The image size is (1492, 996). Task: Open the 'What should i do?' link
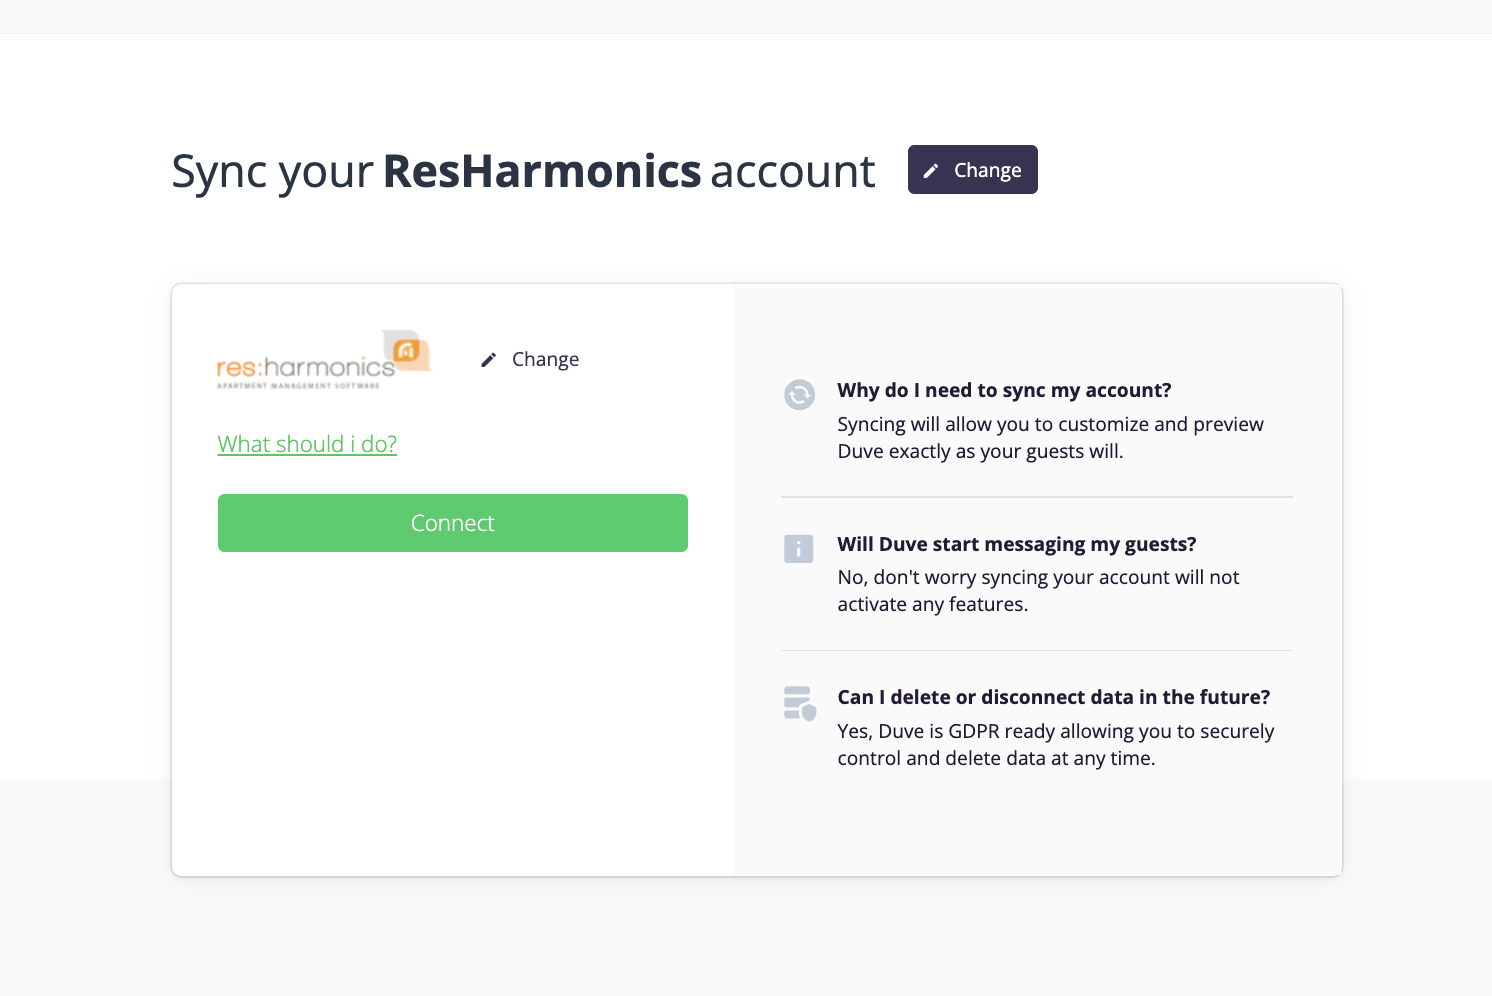point(307,444)
